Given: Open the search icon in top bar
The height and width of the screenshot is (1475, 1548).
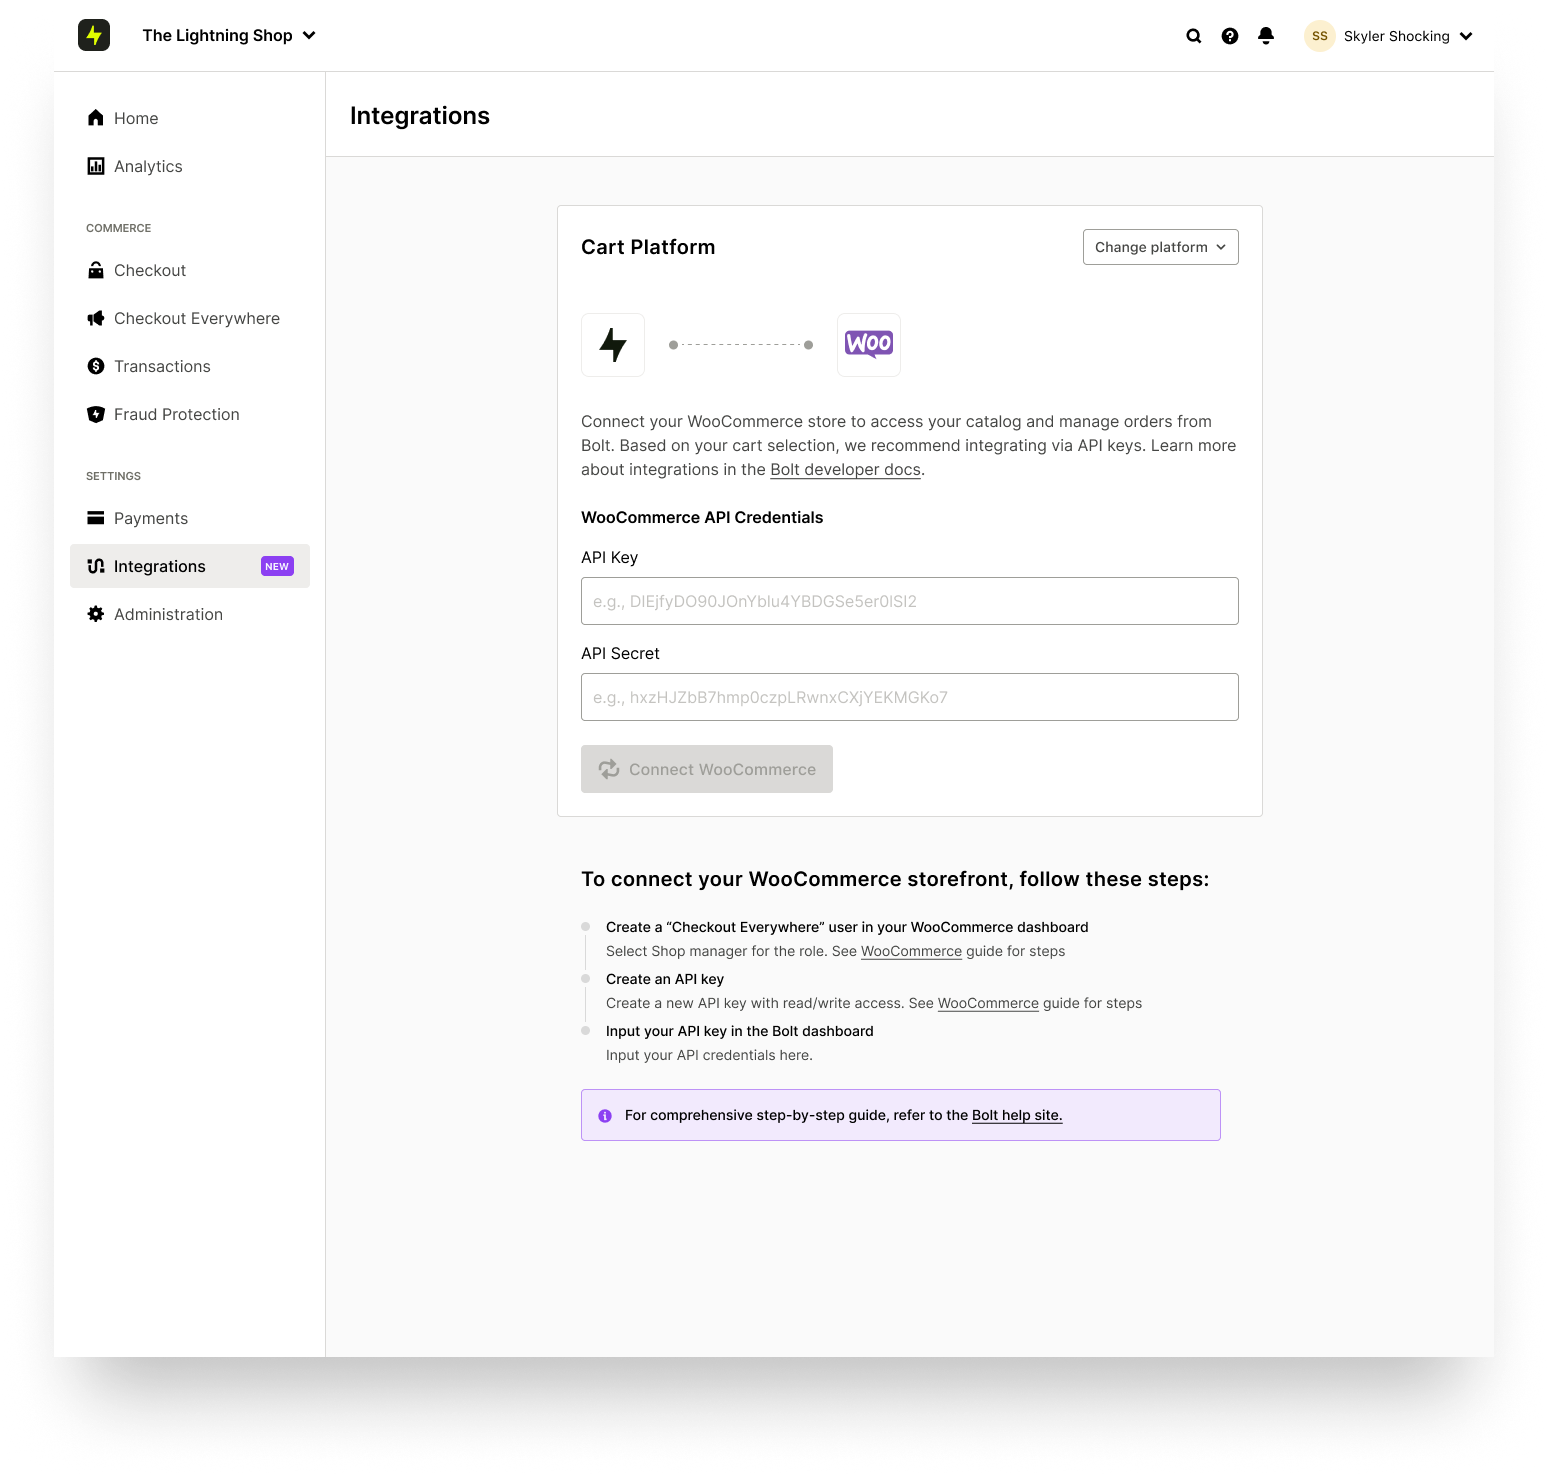Looking at the screenshot, I should pos(1193,36).
